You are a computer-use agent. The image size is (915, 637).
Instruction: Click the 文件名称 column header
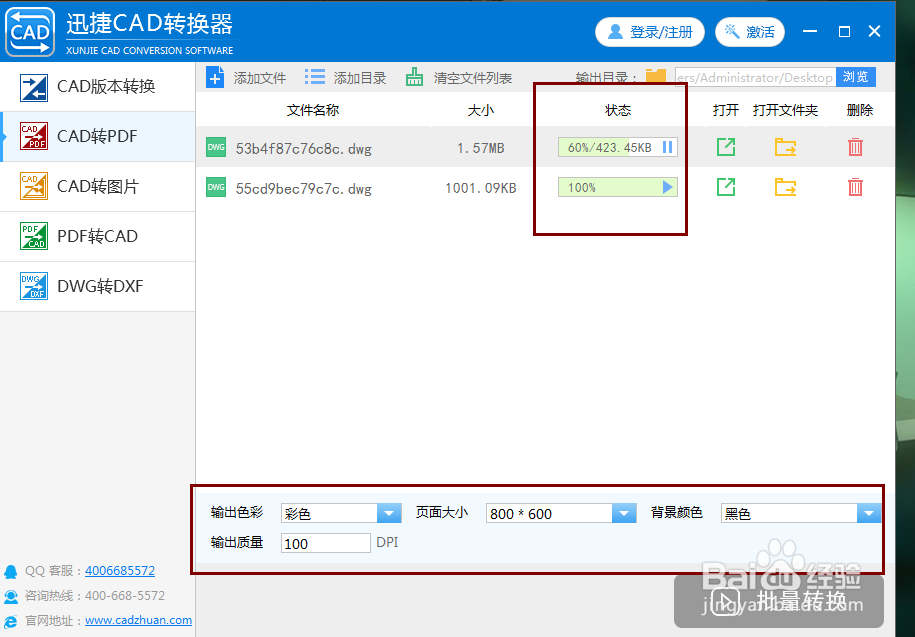(x=313, y=110)
